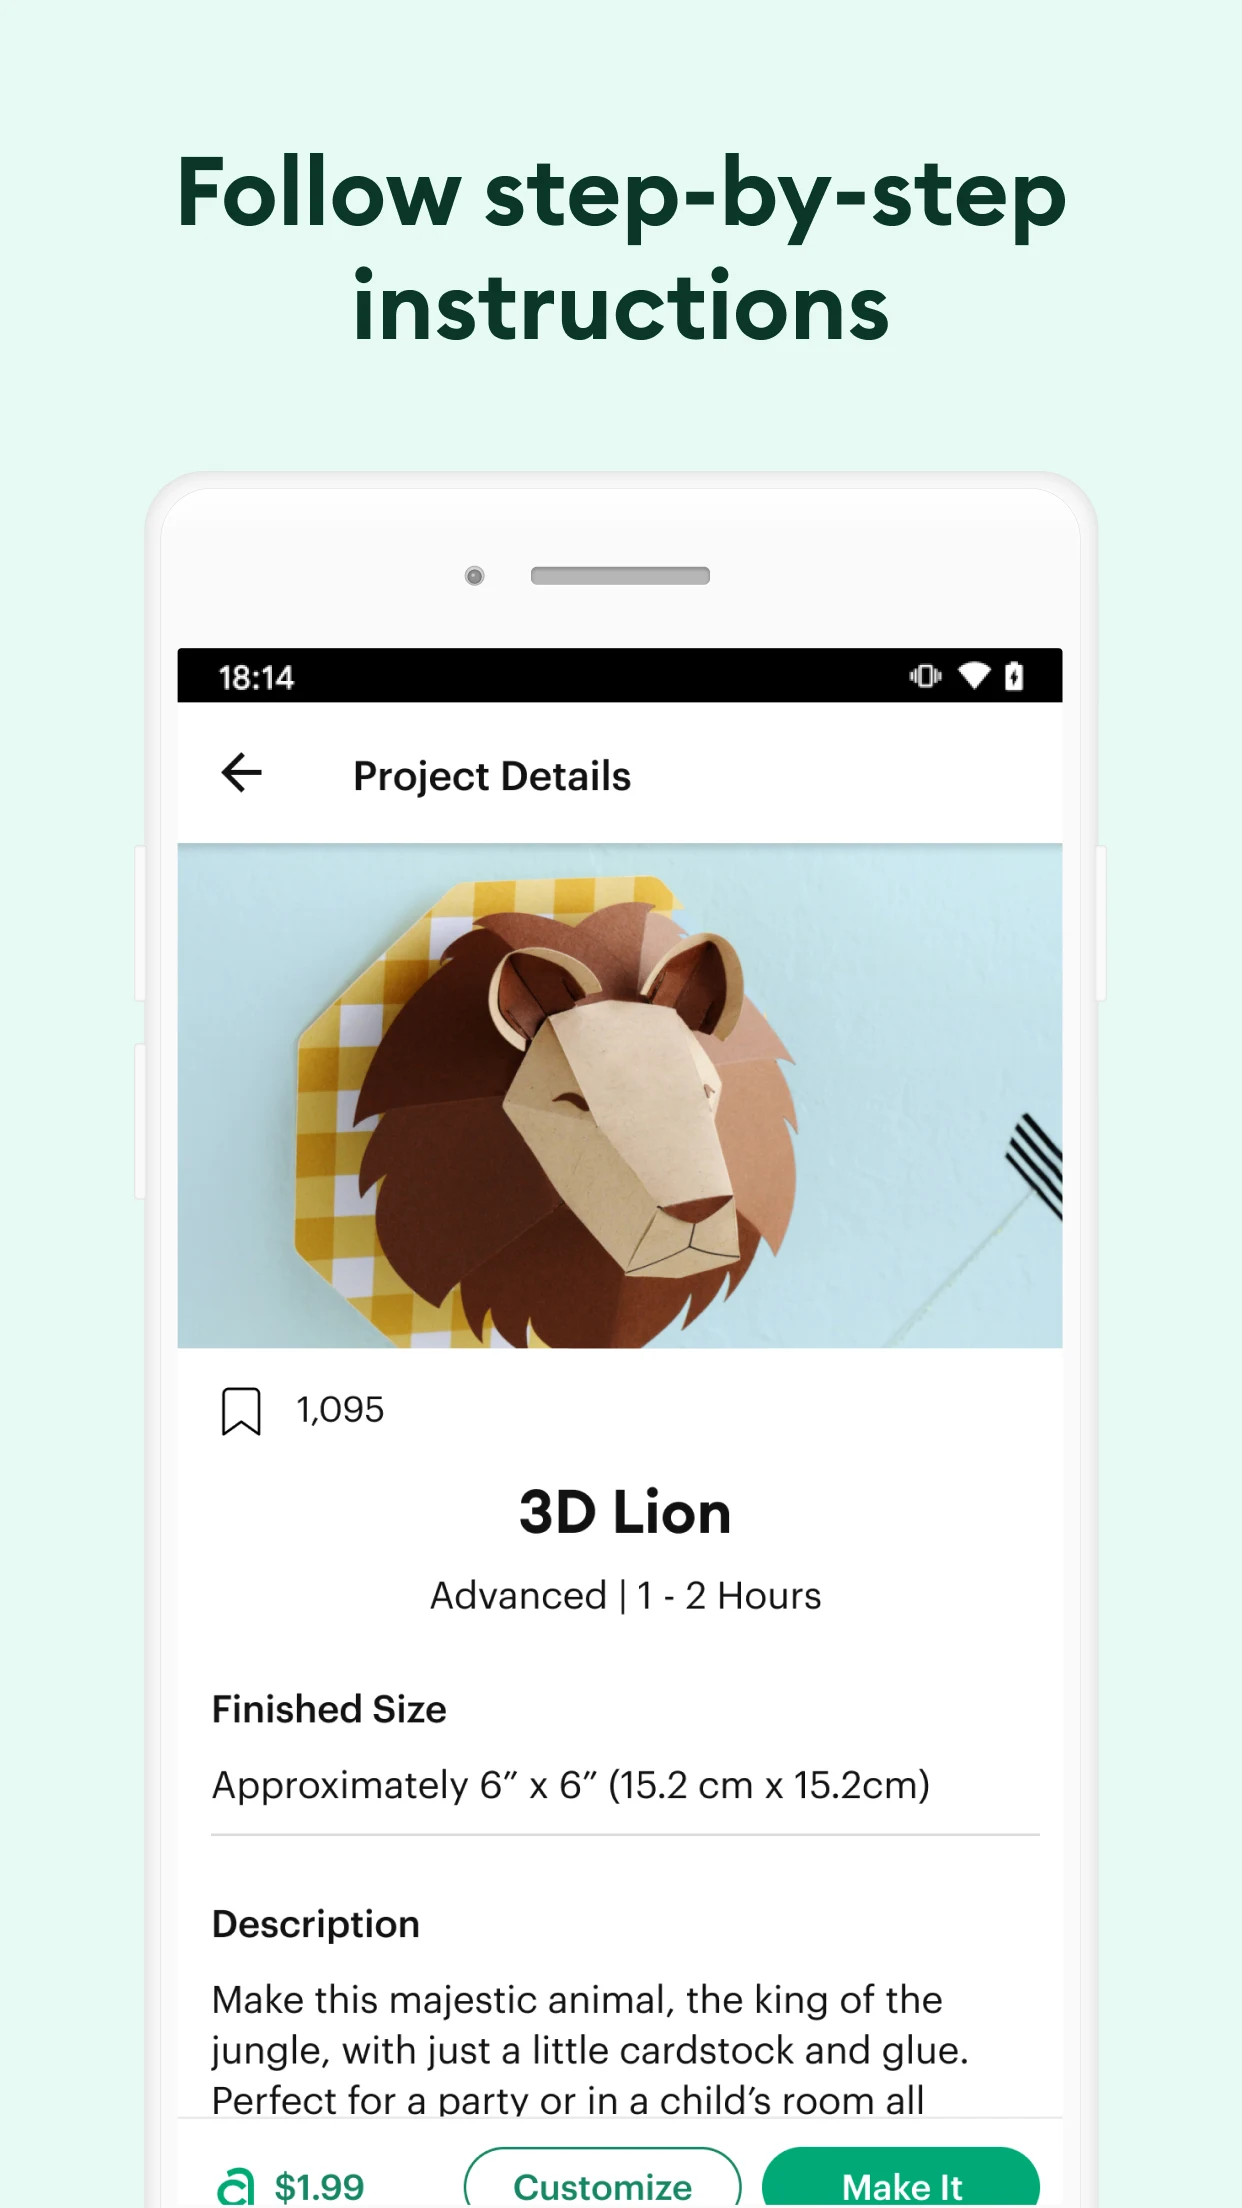Go back using the arrow icon
This screenshot has height=2208, width=1242.
tap(241, 773)
